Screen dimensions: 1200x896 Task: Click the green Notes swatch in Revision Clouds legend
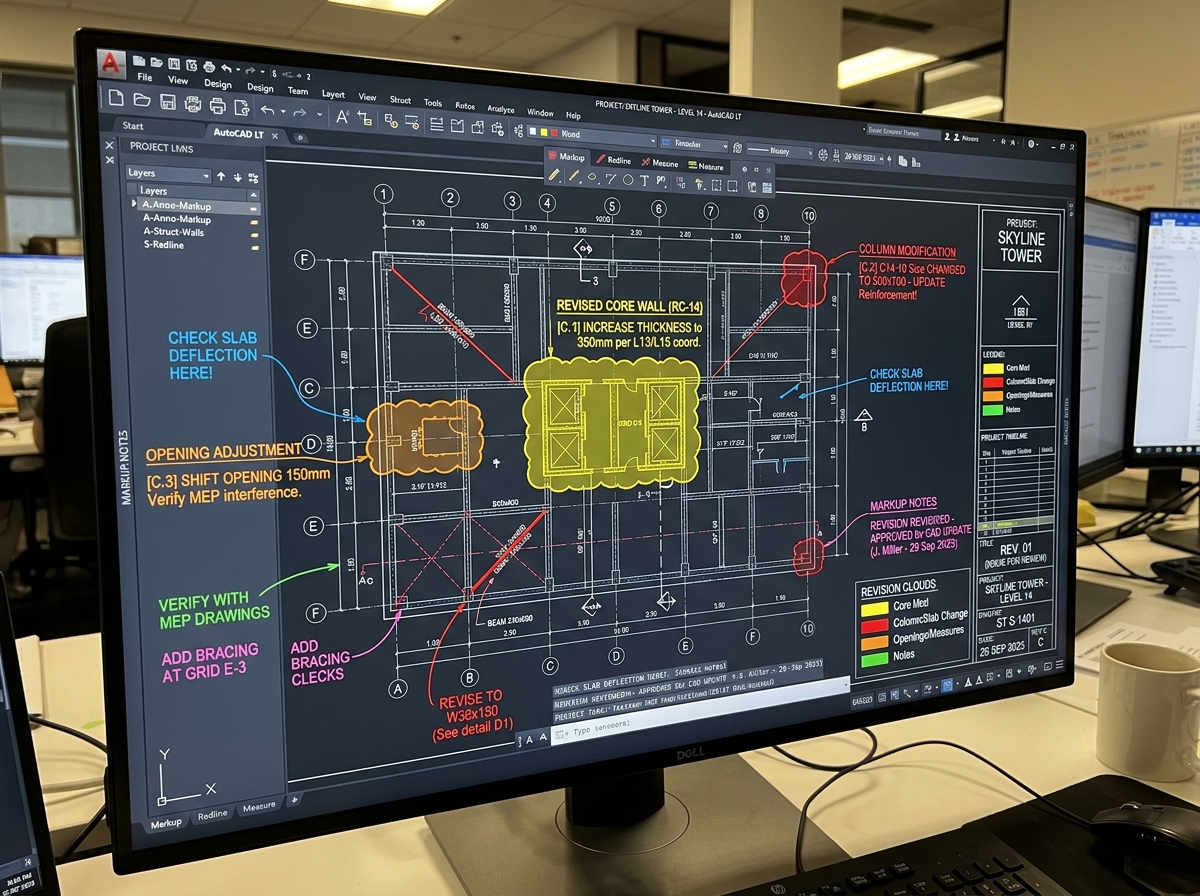pos(873,658)
